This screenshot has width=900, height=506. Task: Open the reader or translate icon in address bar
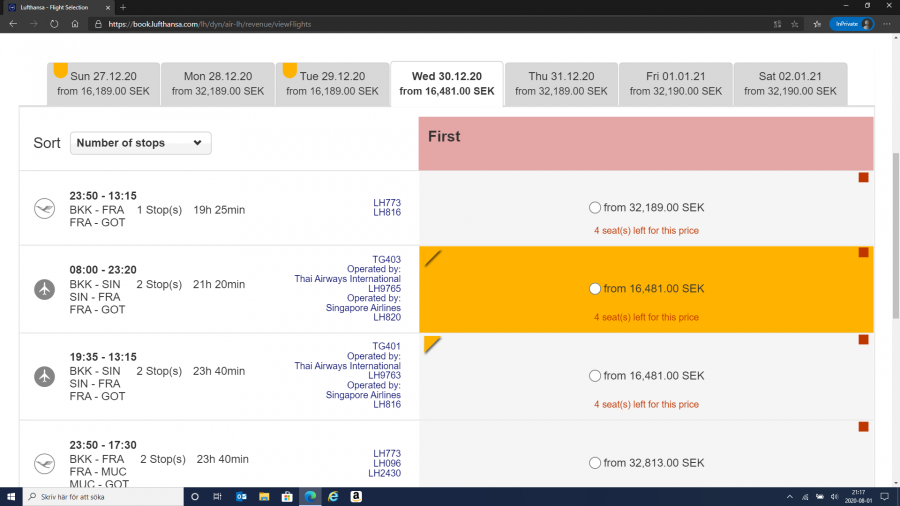tap(777, 24)
